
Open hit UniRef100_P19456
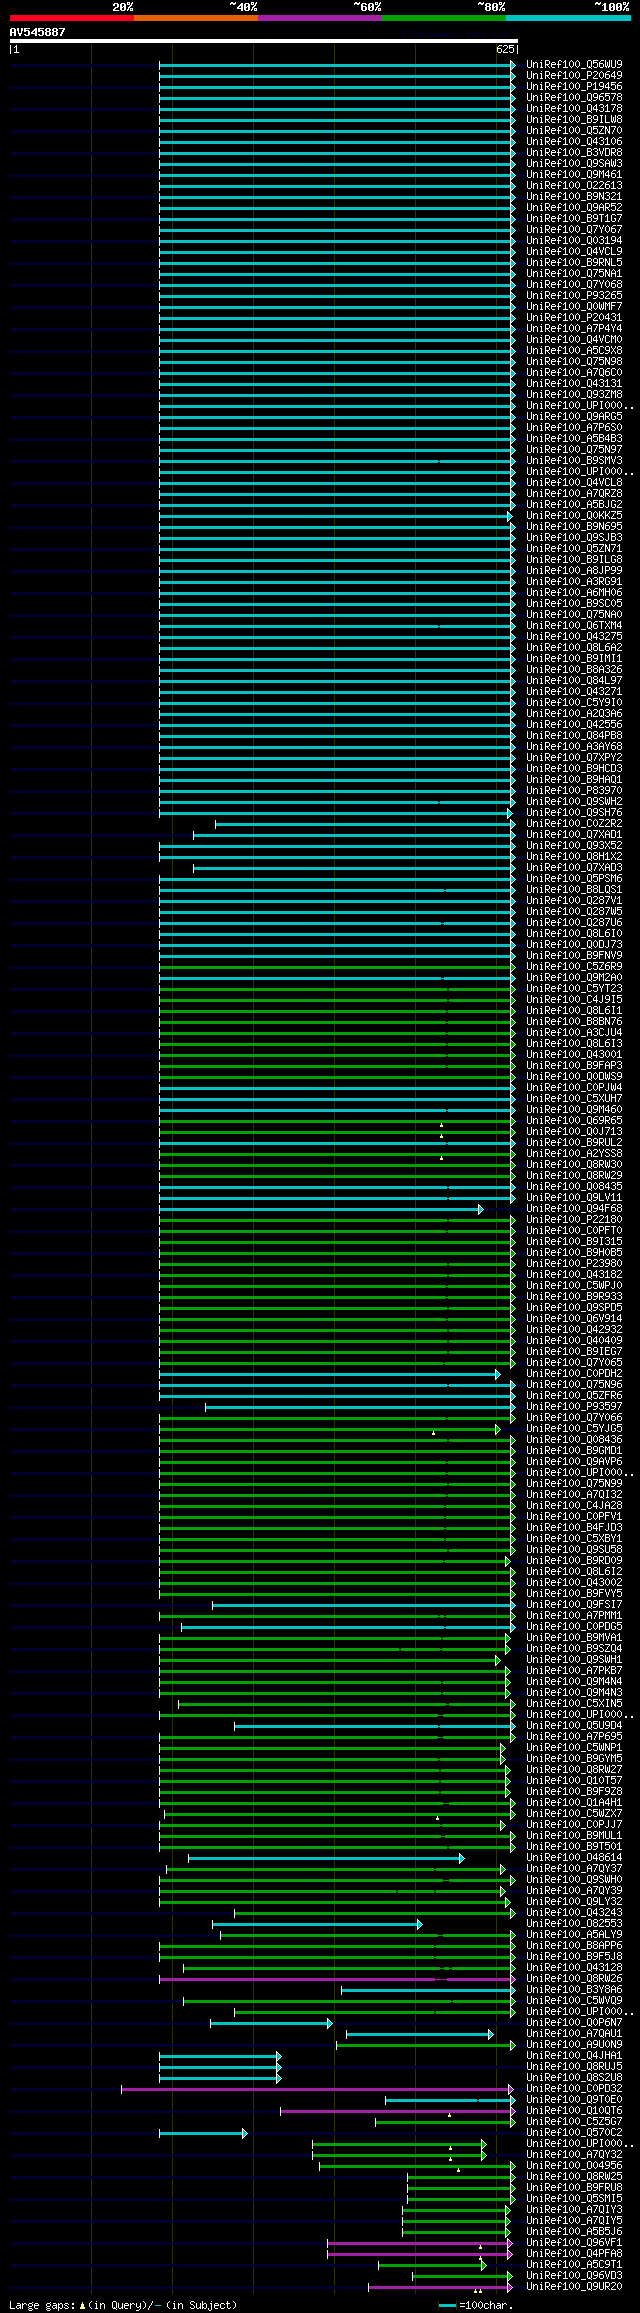[x=574, y=86]
